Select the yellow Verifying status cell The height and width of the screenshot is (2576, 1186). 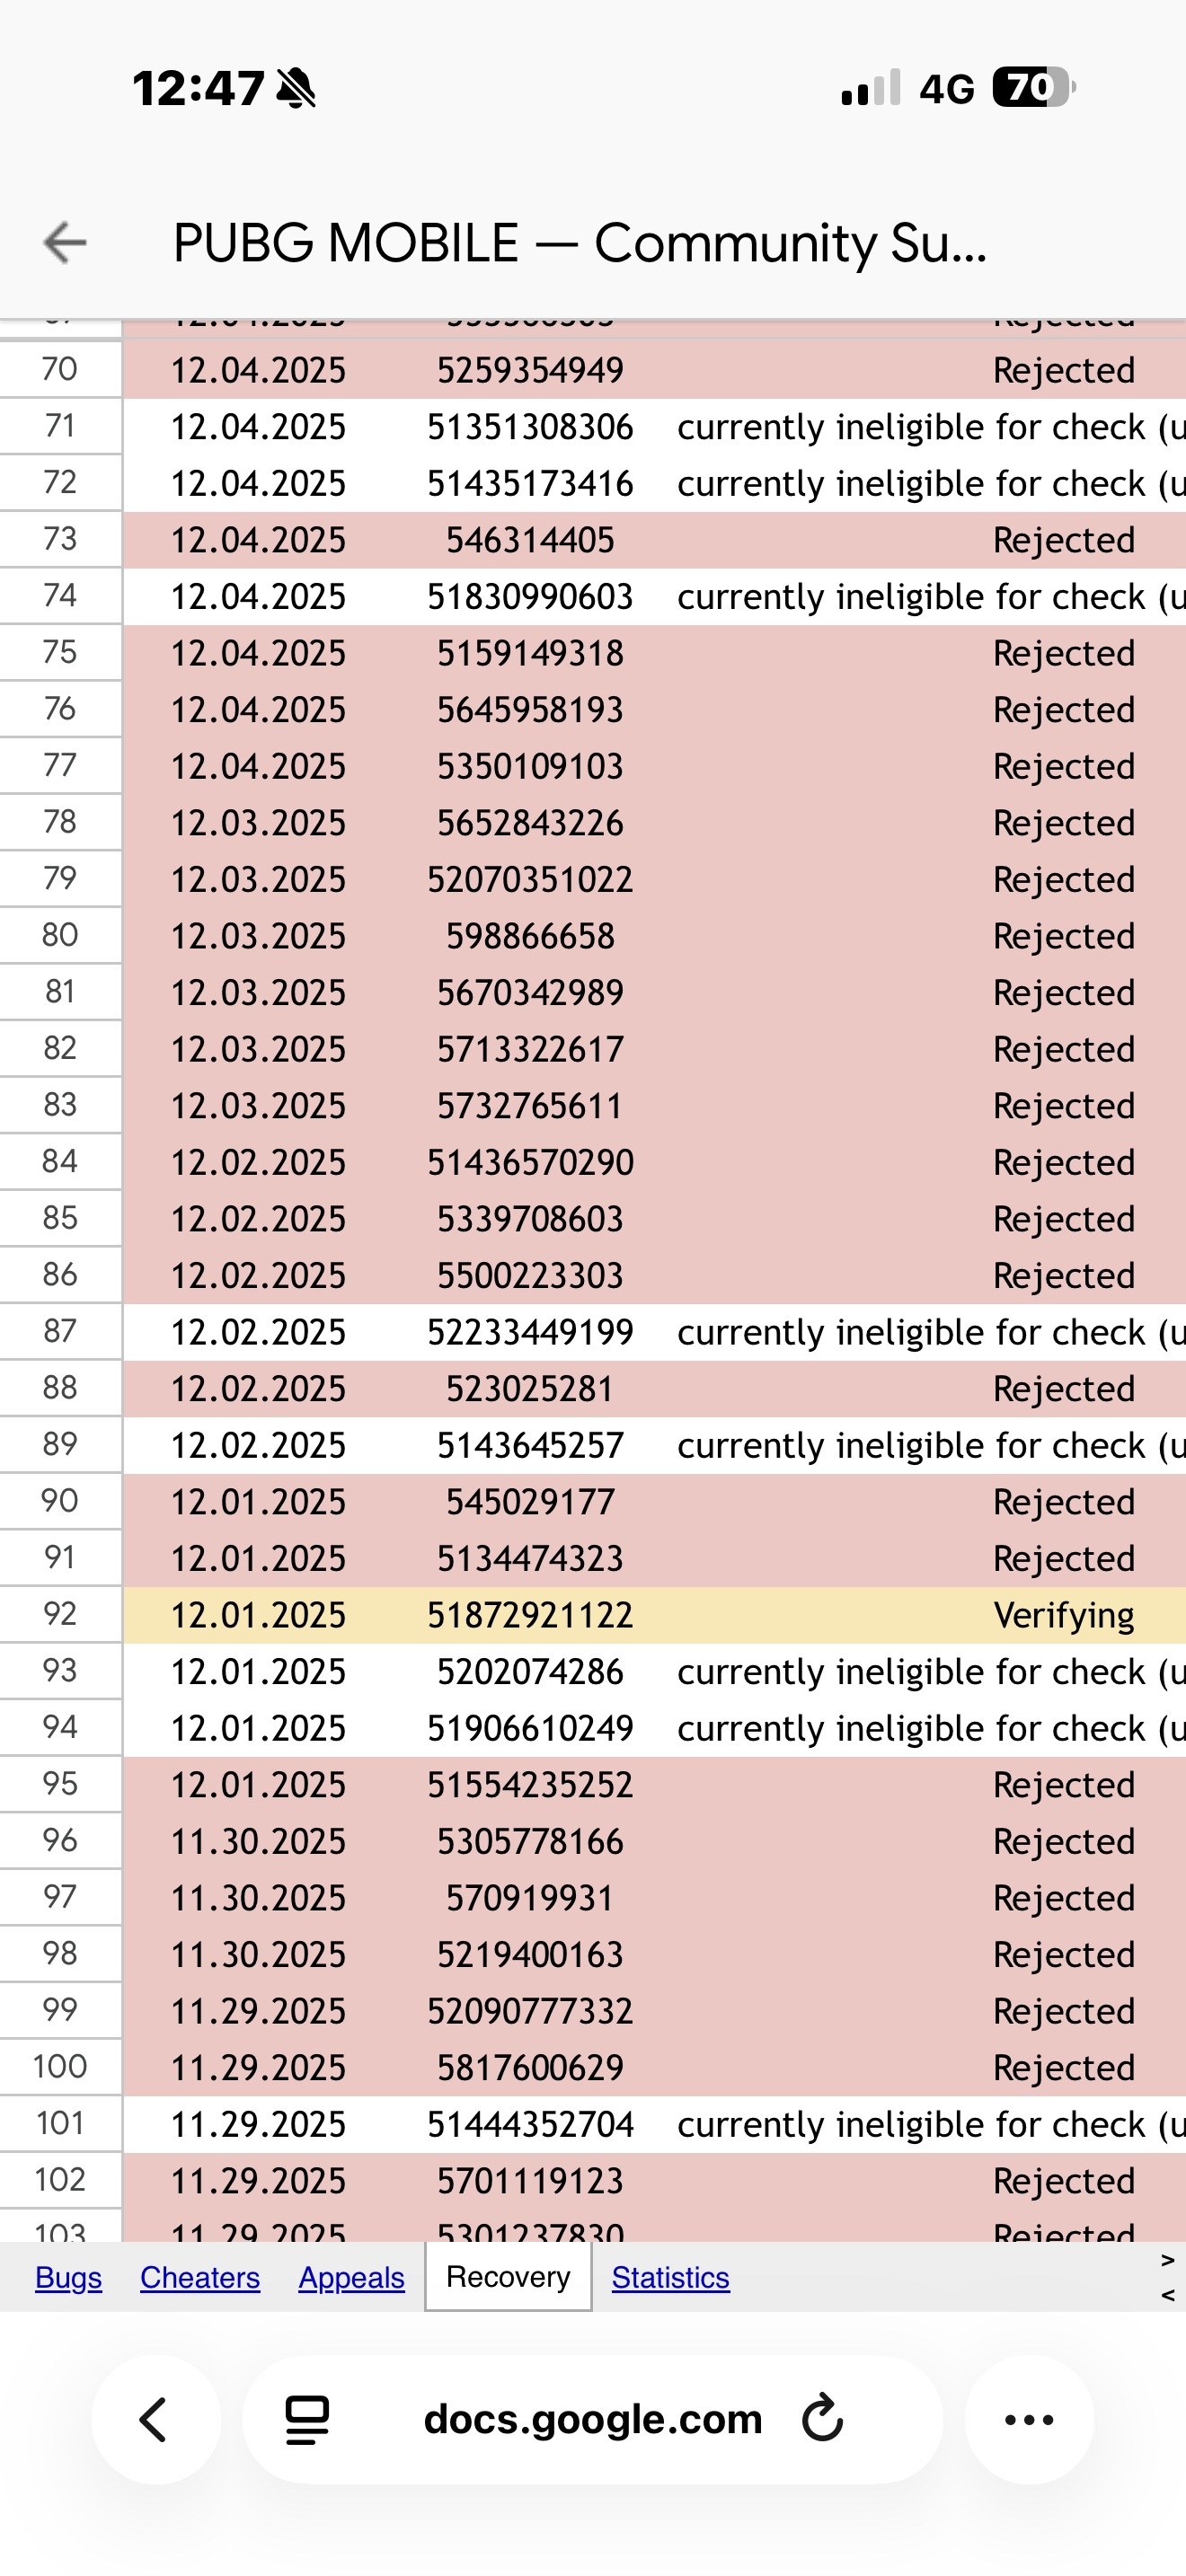1063,1615
